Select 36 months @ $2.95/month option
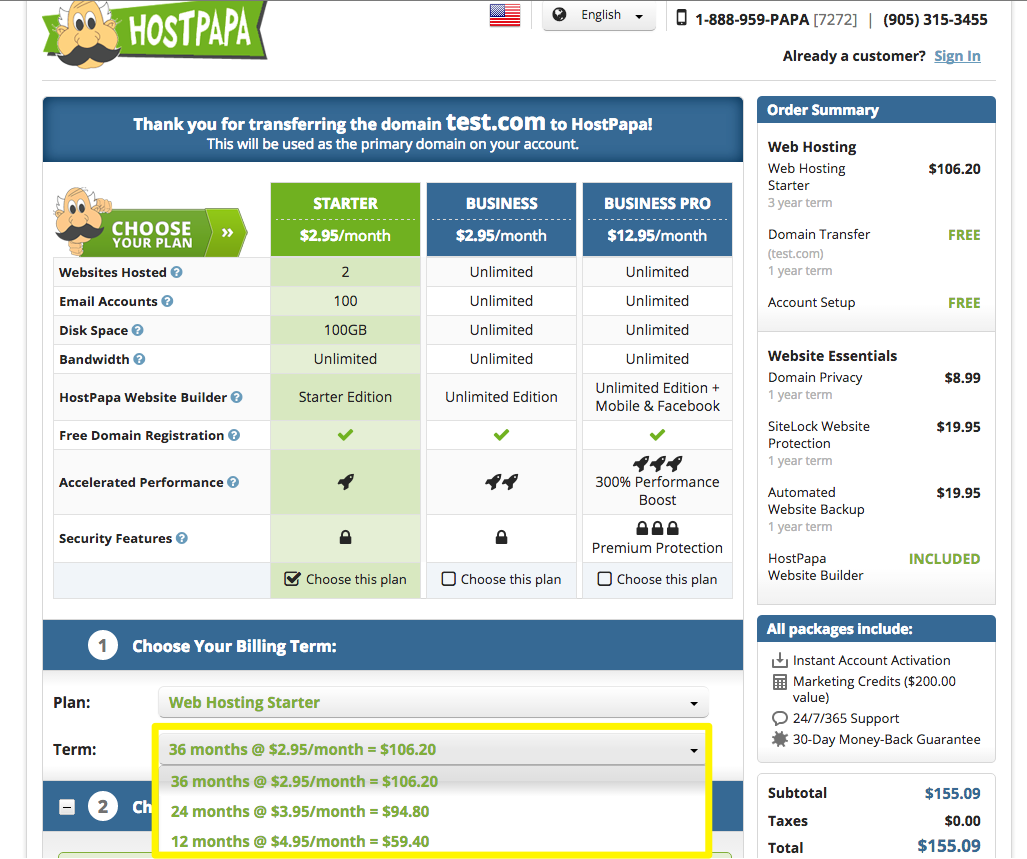Viewport: 1027px width, 859px height. pyautogui.click(x=432, y=781)
